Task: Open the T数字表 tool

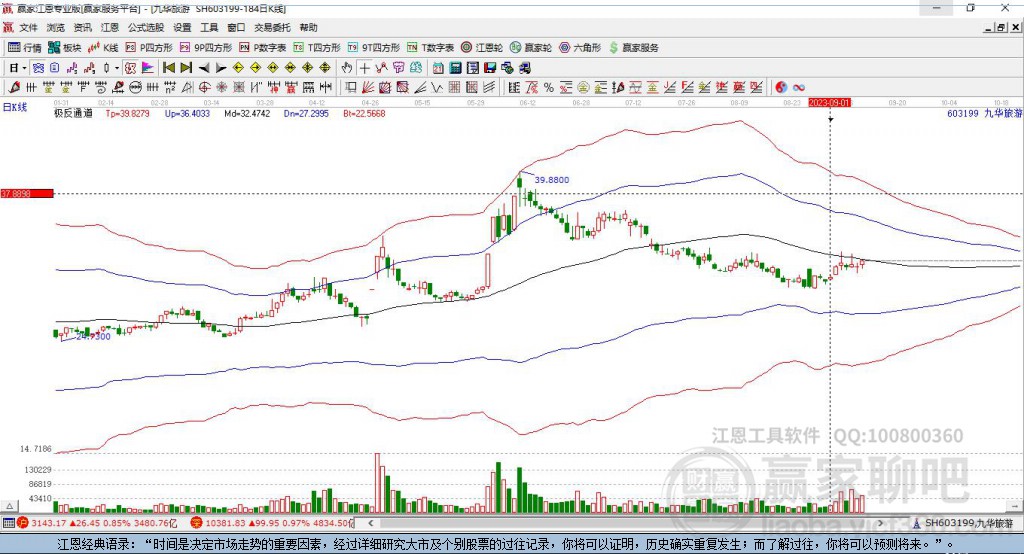Action: 430,48
